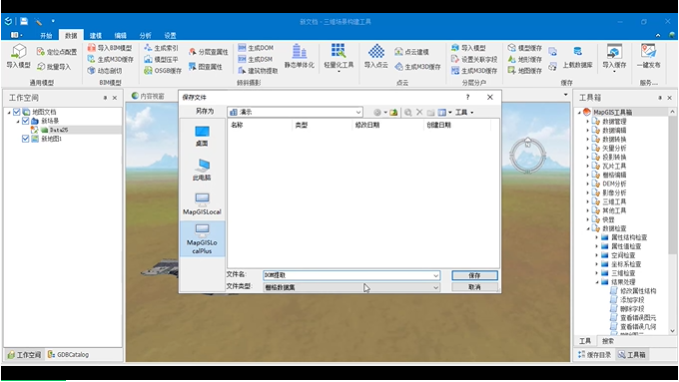Click the OSGB缓存 tool

tap(163, 71)
